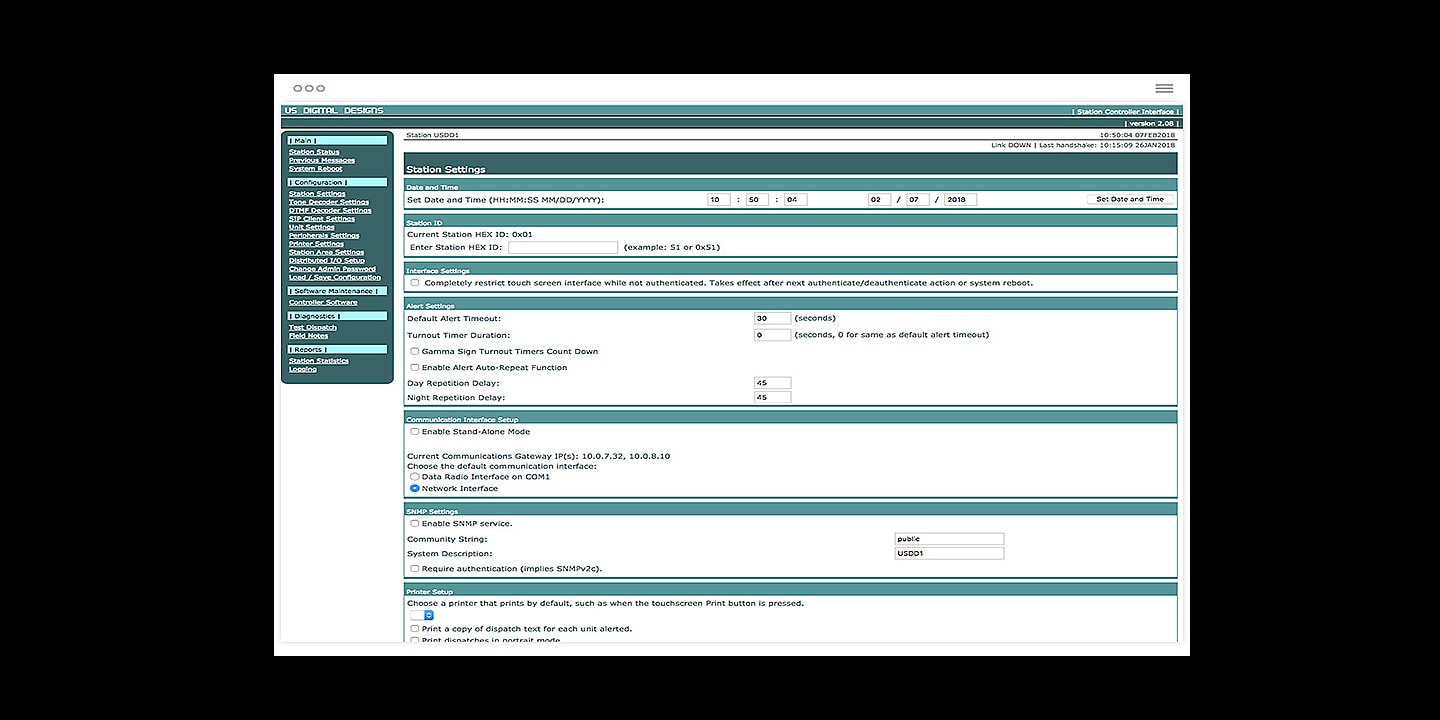1440x720 pixels.
Task: Open the System Reboot link
Action: click(x=315, y=169)
